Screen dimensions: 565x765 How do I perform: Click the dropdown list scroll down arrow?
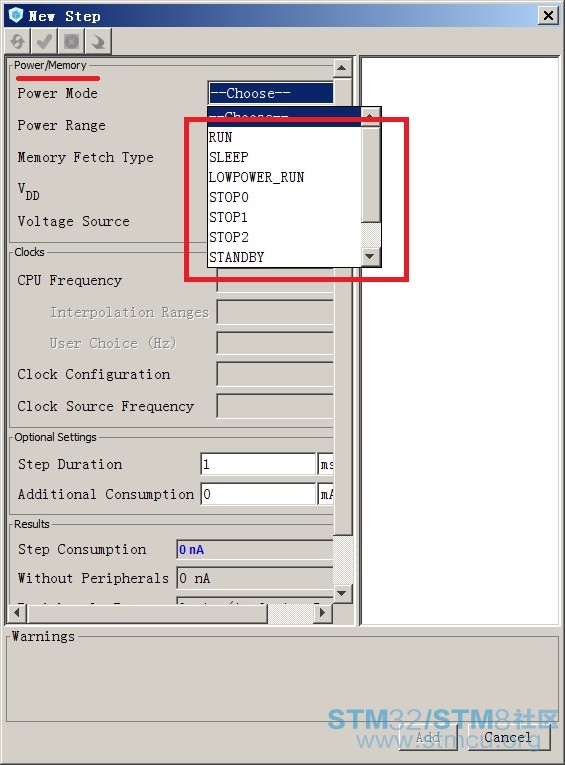[x=371, y=256]
